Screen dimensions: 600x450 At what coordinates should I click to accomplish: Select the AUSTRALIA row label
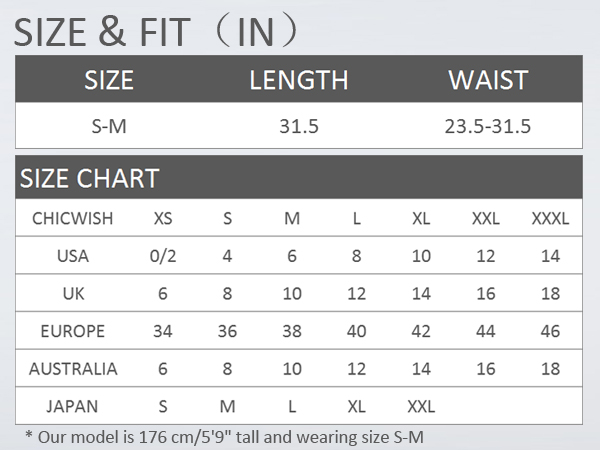(x=73, y=368)
